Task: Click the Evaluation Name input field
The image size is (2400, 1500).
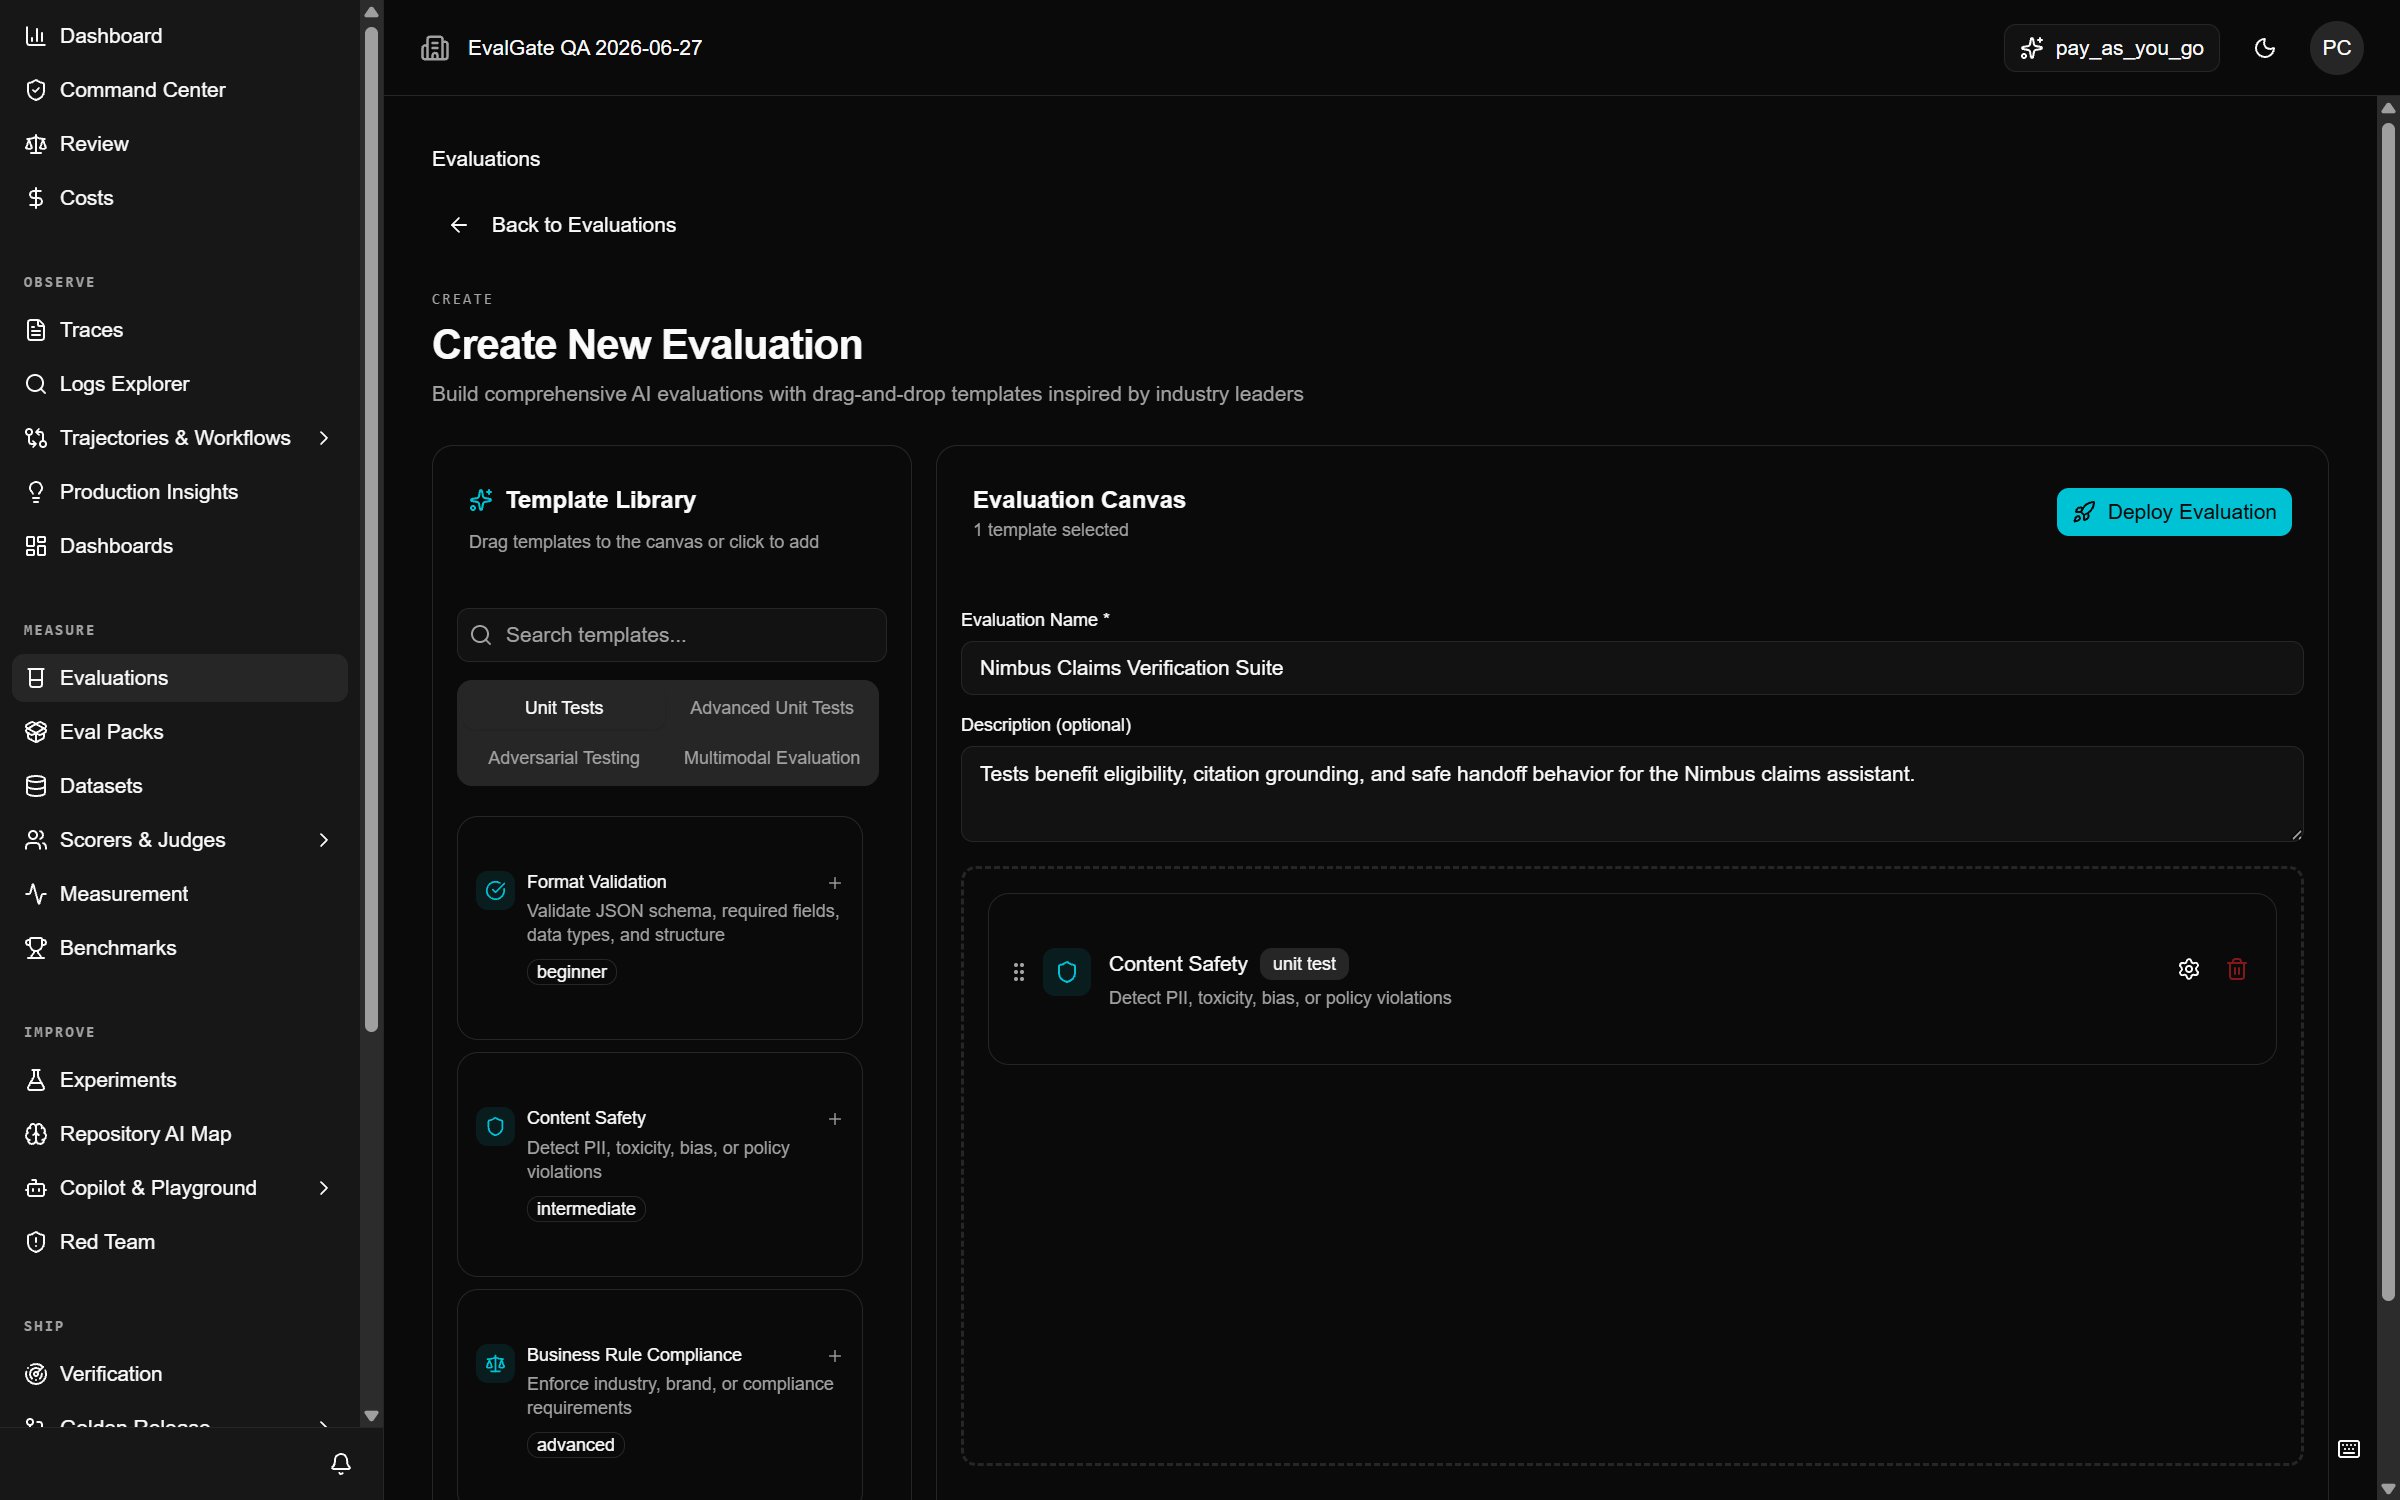Action: pos(1632,668)
